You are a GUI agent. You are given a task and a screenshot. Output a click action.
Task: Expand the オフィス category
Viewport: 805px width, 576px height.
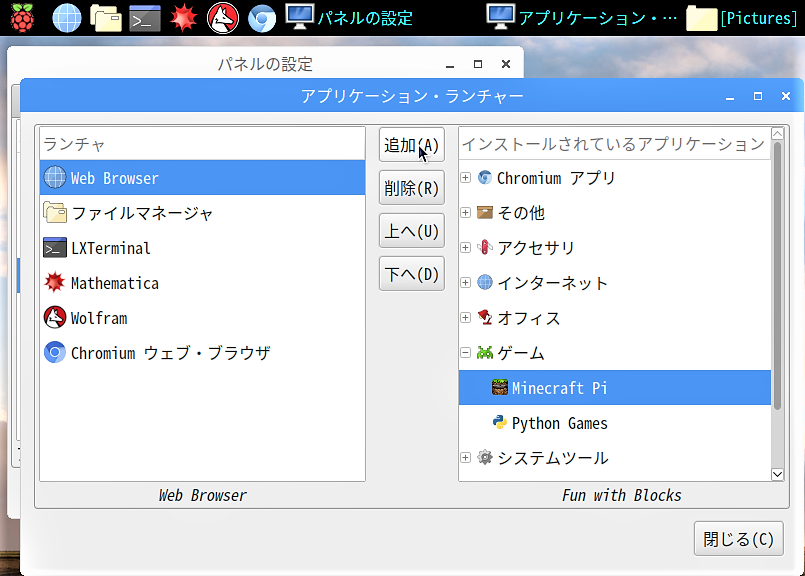(466, 317)
